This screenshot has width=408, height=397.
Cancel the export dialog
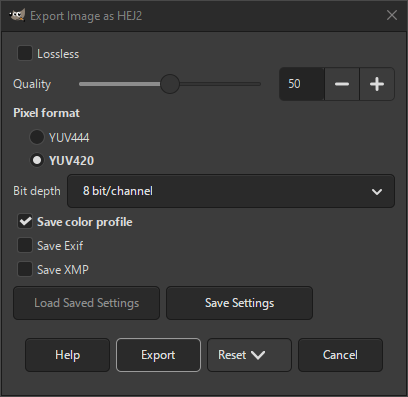coord(340,355)
